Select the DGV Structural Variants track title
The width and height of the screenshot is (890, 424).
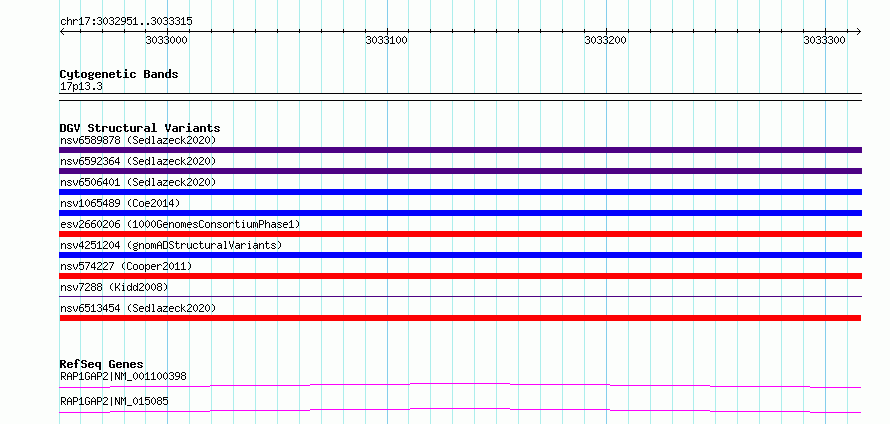coord(140,128)
